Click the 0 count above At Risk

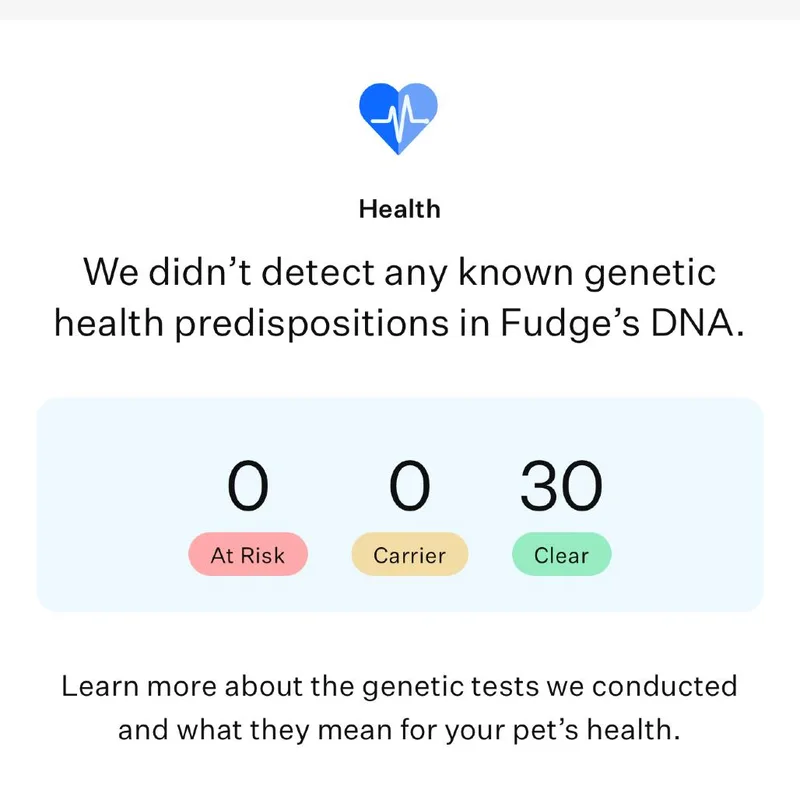coord(248,485)
